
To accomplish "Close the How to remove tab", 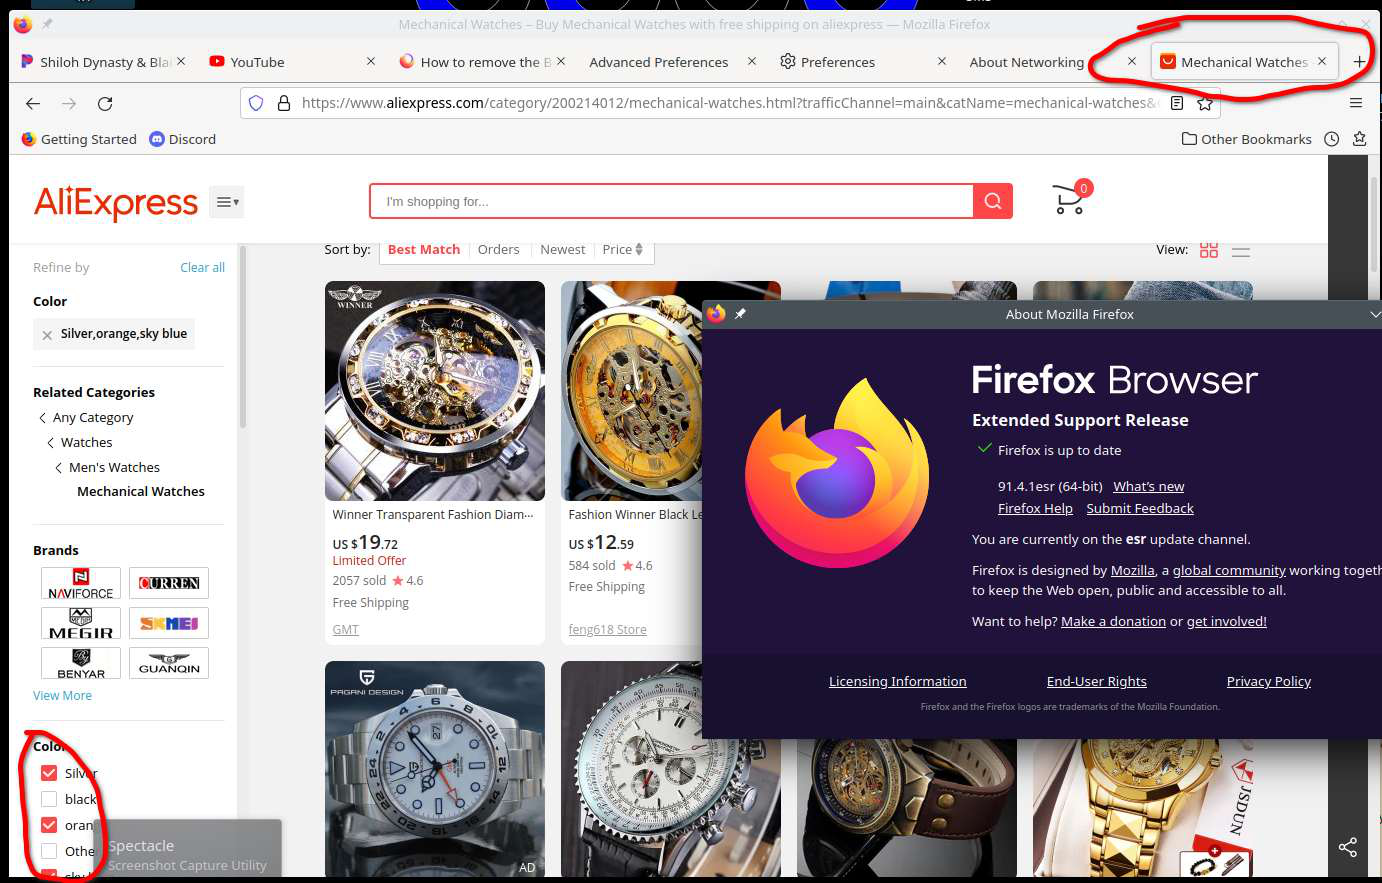I will [x=561, y=61].
